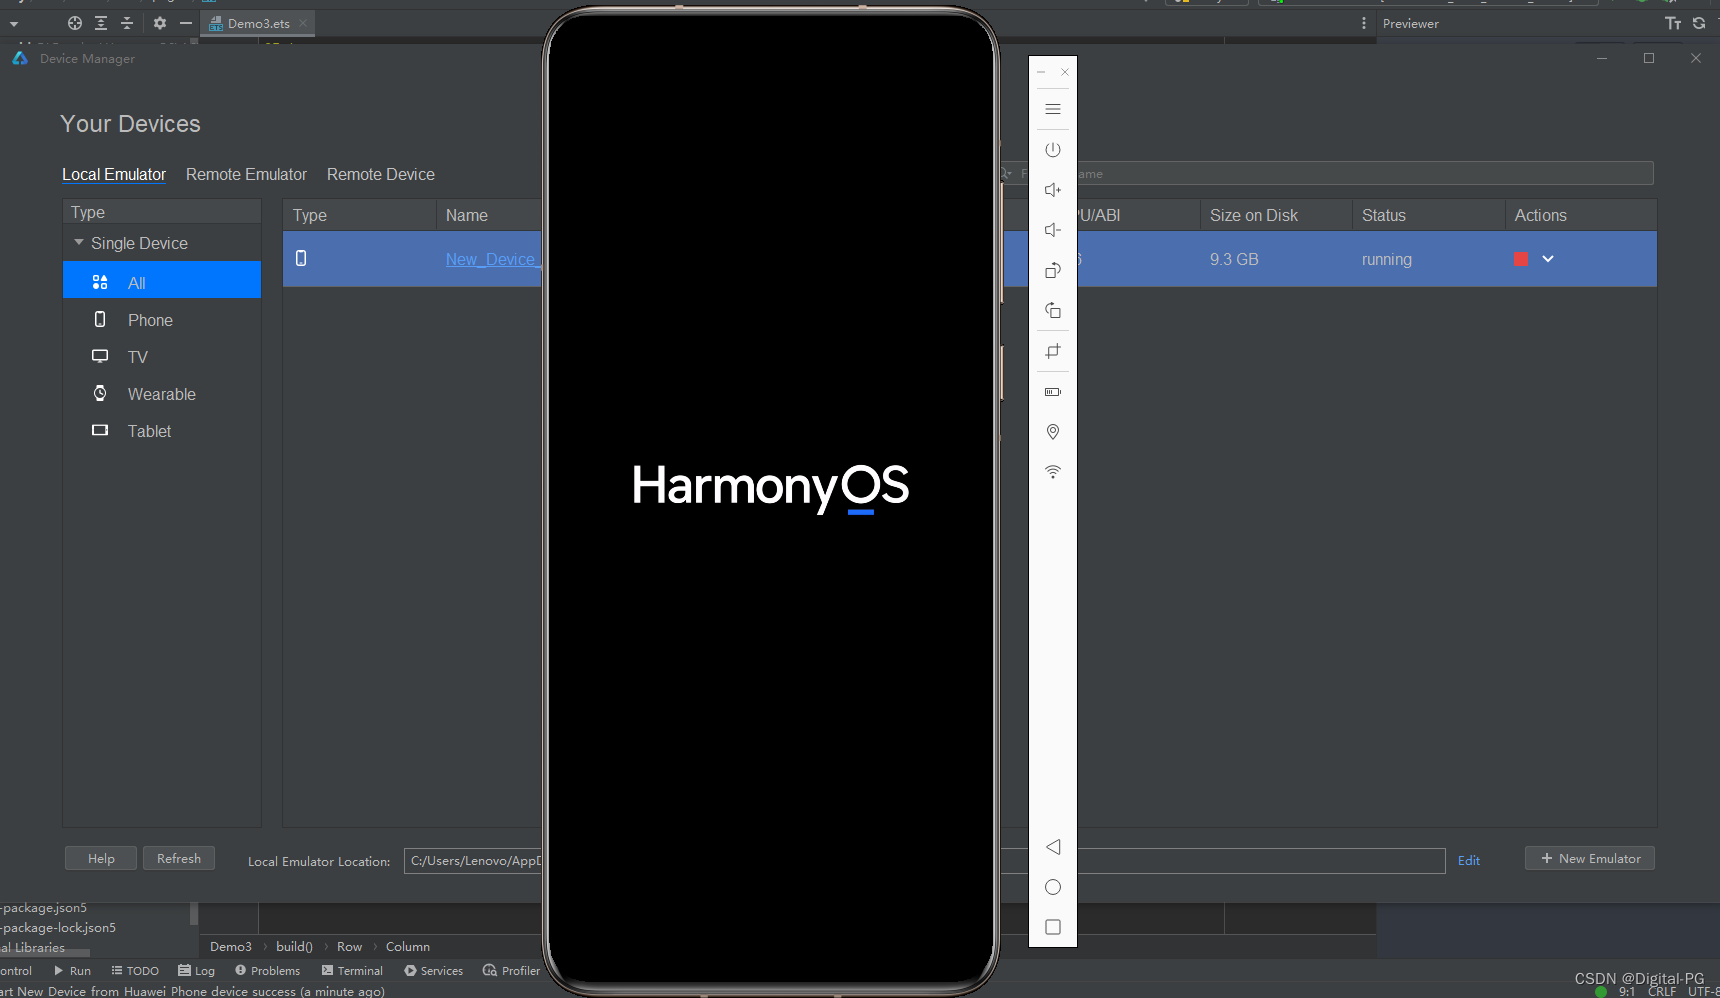Filter devices by Wearable

162,394
